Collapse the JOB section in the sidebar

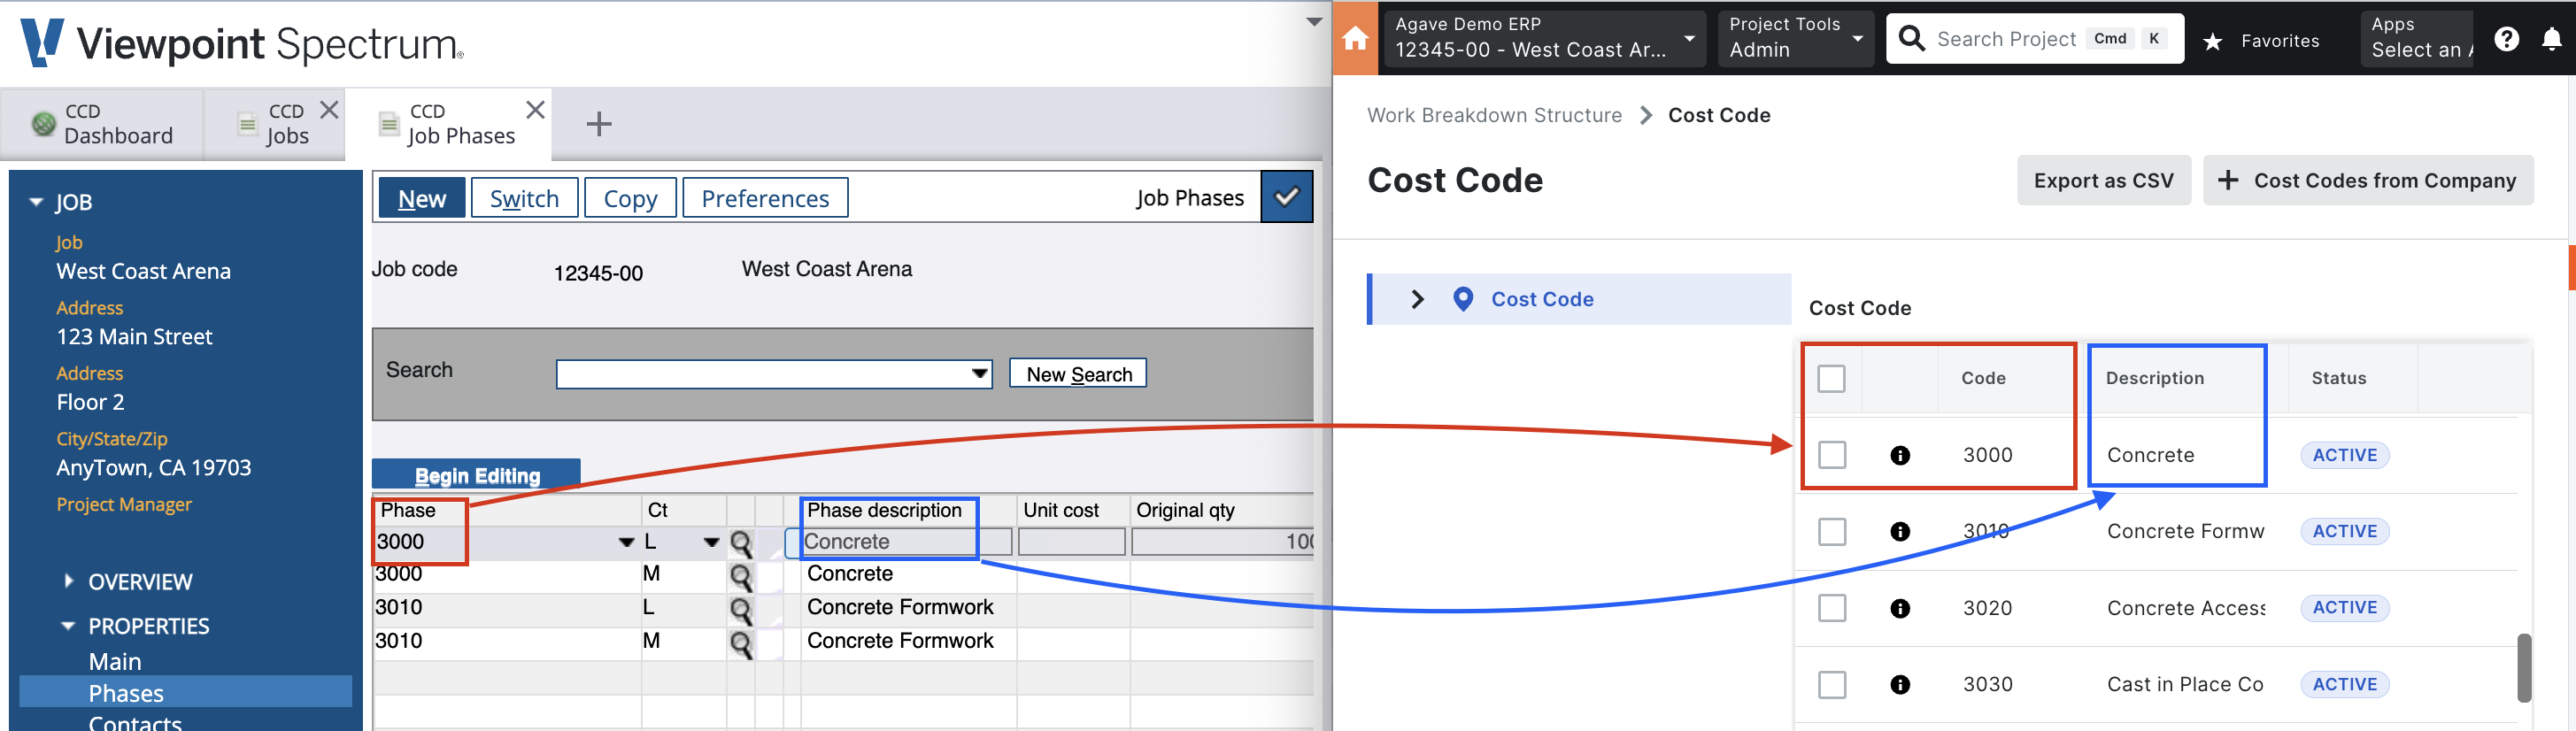(x=36, y=202)
